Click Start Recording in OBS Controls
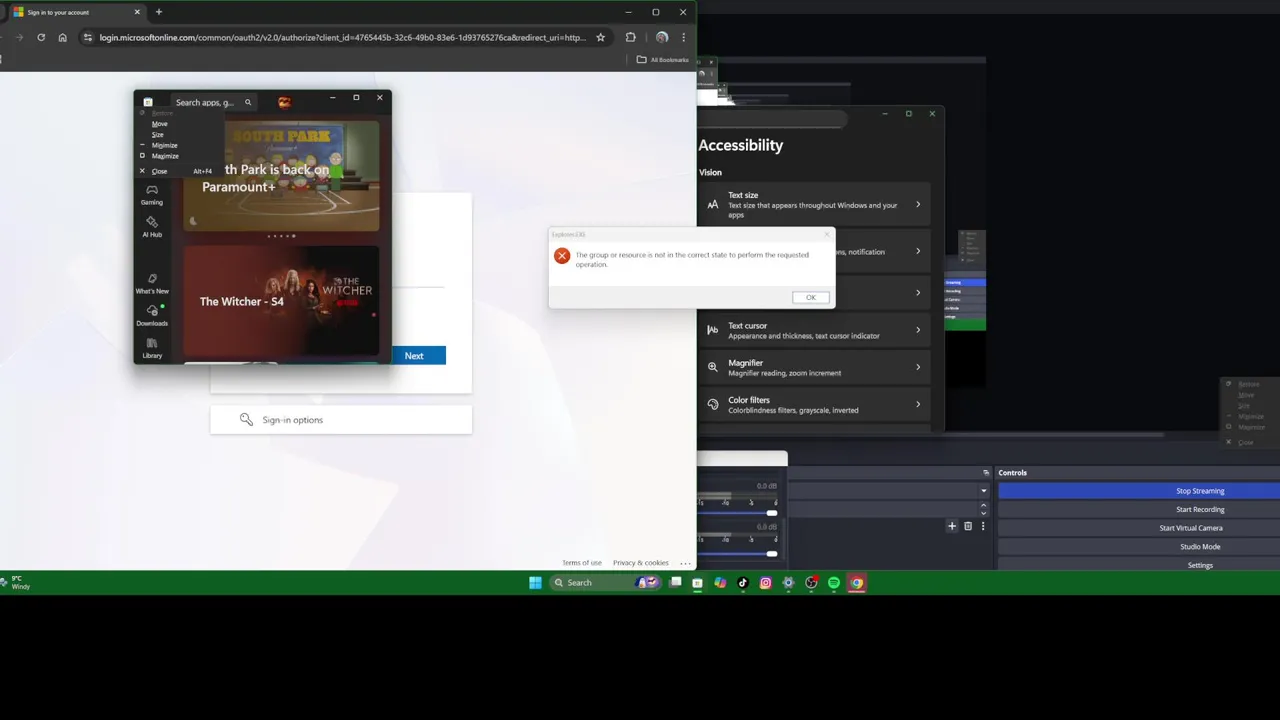 tap(1139, 509)
